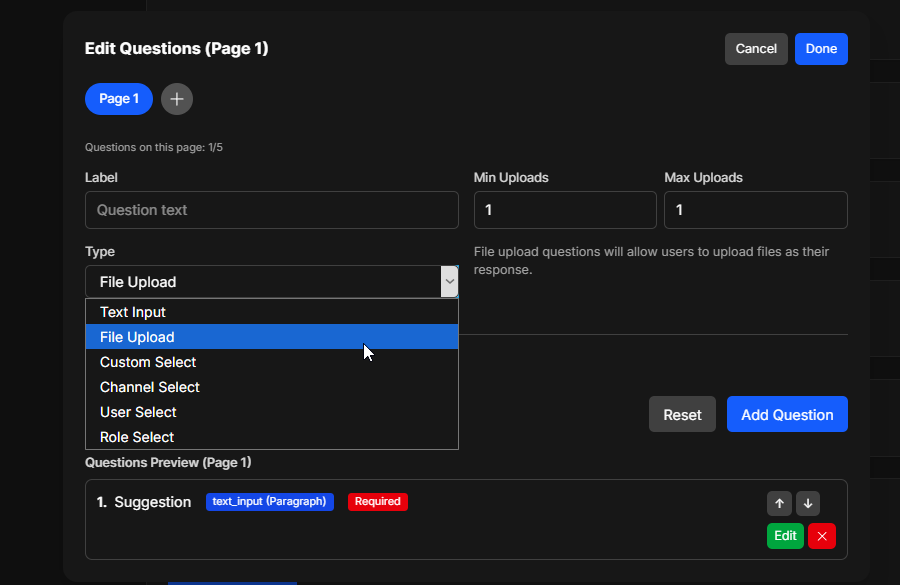Click the Min Uploads number field
This screenshot has width=900, height=585.
(564, 210)
